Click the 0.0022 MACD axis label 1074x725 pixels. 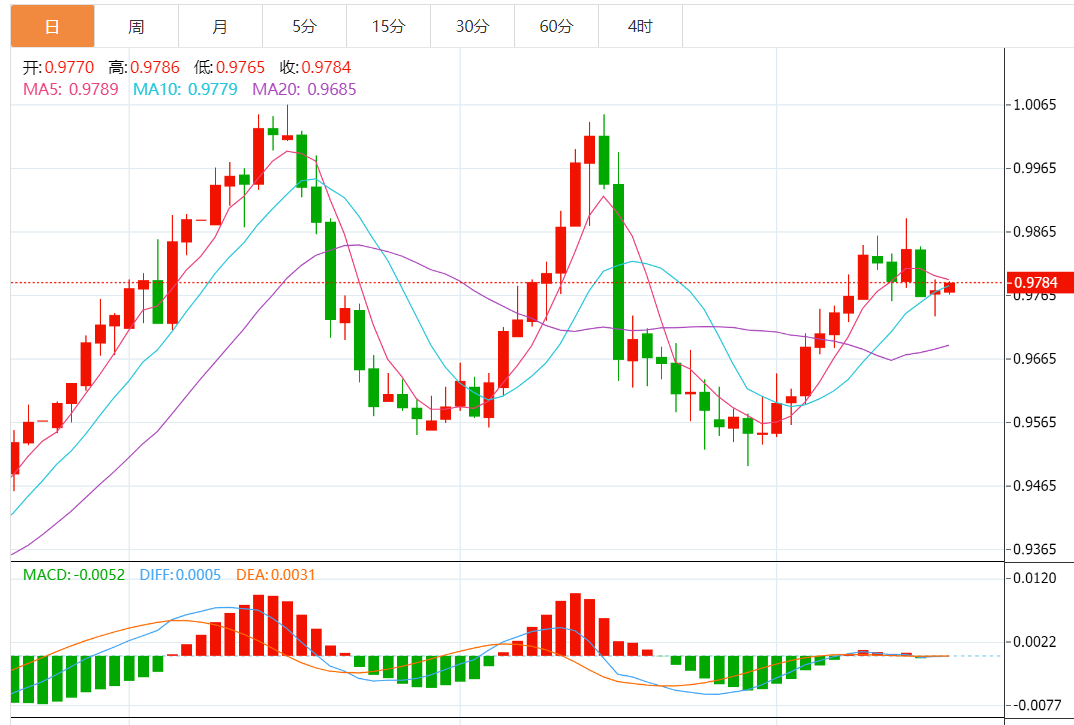[1035, 642]
